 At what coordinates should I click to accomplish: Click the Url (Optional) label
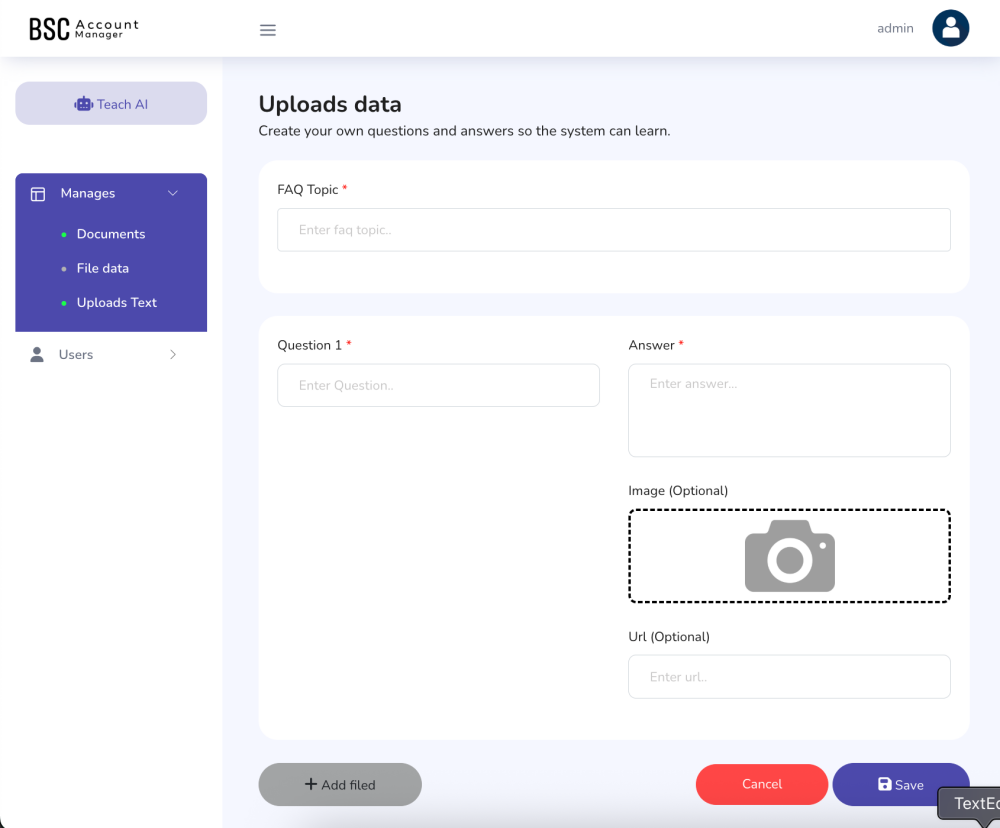click(x=669, y=637)
